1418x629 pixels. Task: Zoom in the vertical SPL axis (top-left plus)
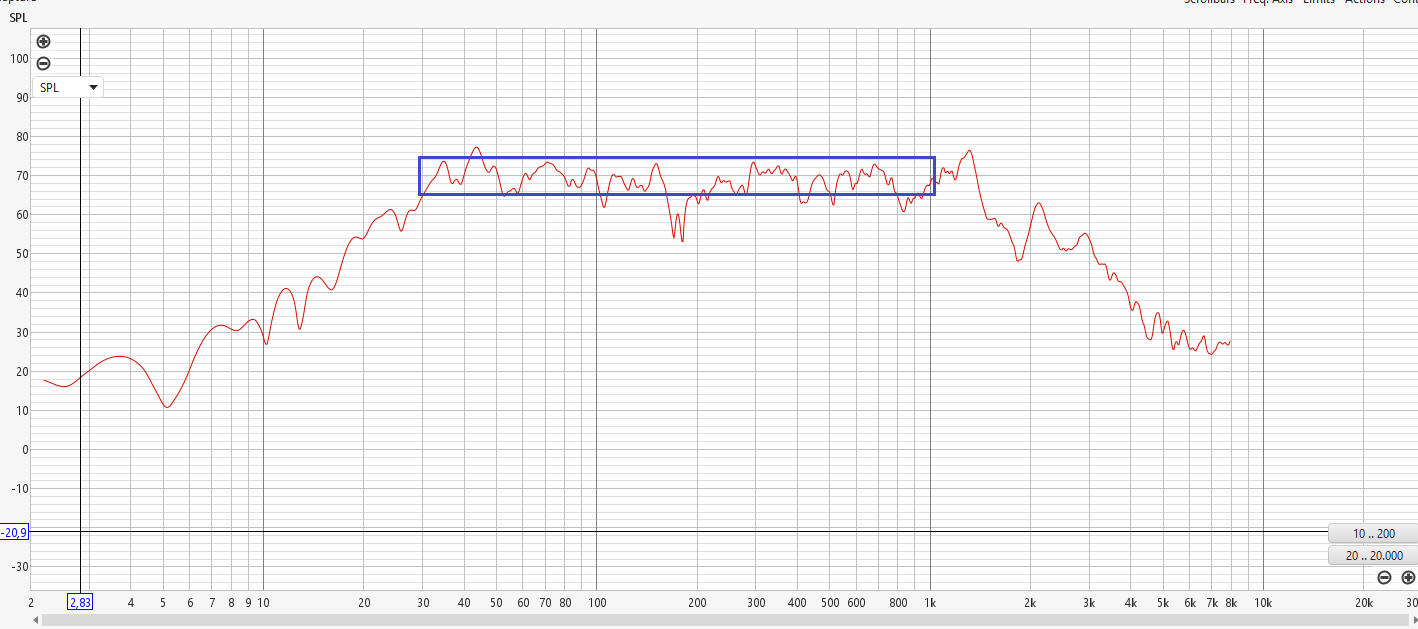(43, 42)
